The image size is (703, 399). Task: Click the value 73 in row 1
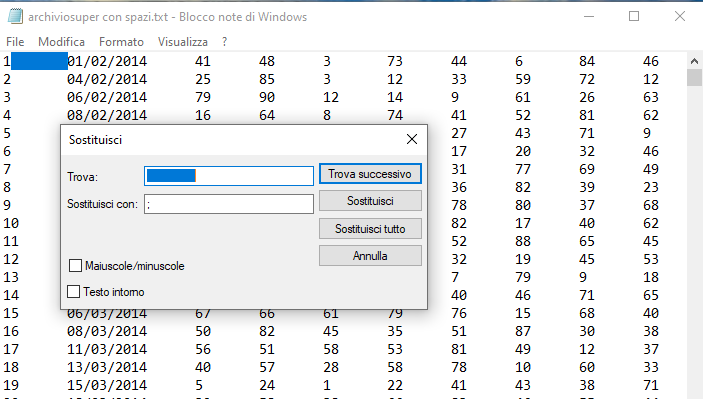pyautogui.click(x=395, y=61)
